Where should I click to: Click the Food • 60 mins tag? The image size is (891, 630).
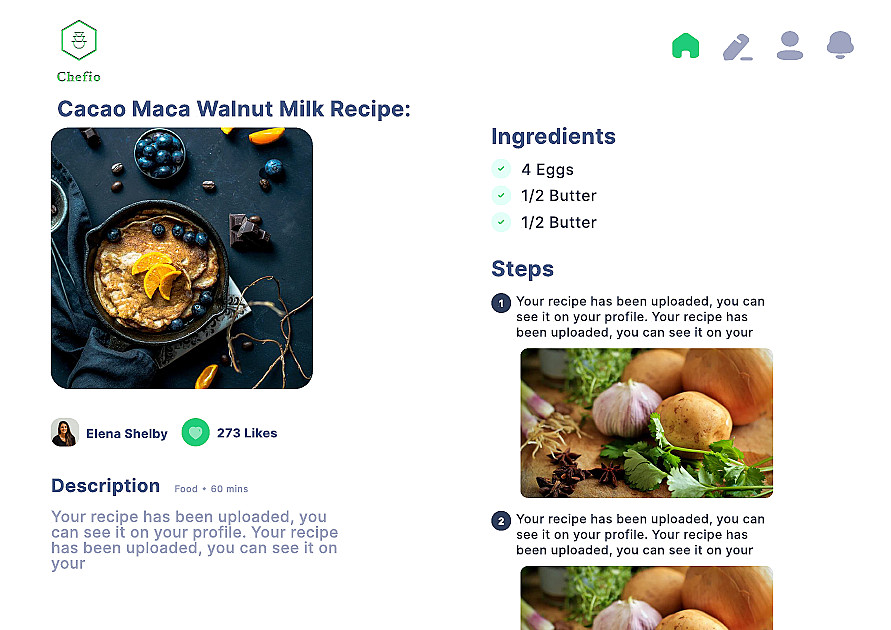pyautogui.click(x=211, y=489)
